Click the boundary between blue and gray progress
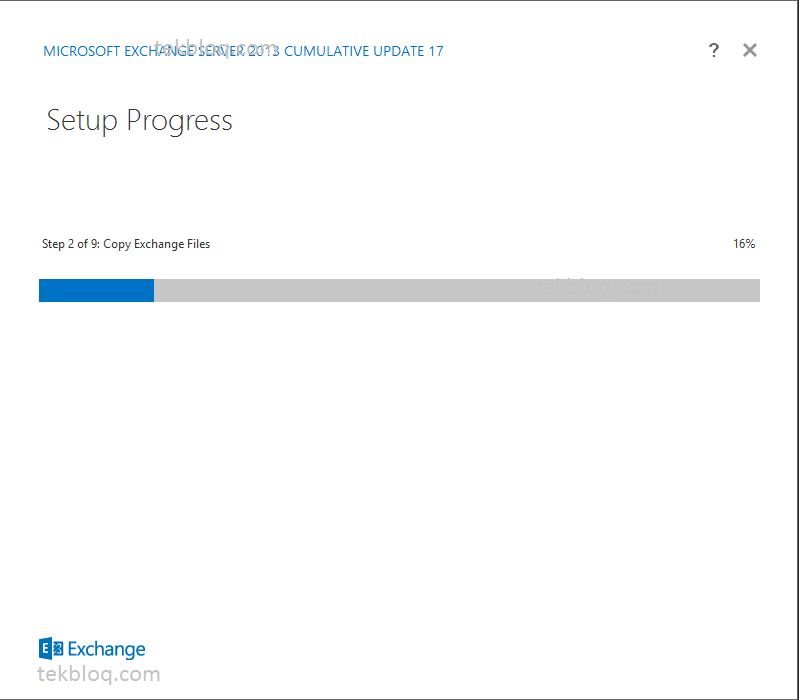Screen dimensions: 799x700 click(154, 290)
